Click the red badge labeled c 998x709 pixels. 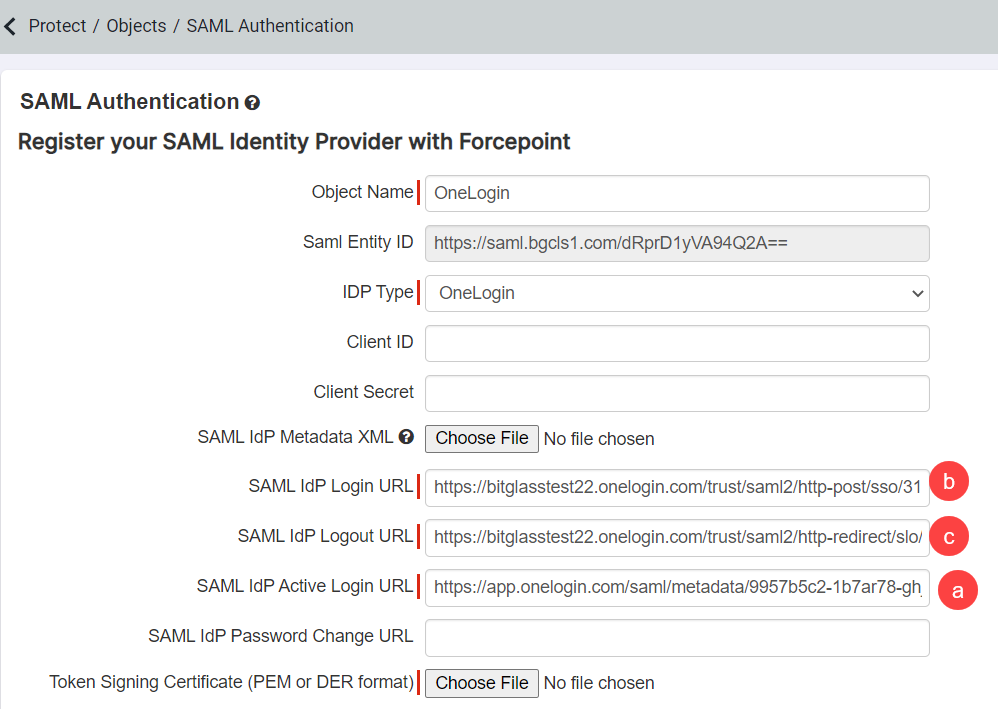(x=948, y=536)
